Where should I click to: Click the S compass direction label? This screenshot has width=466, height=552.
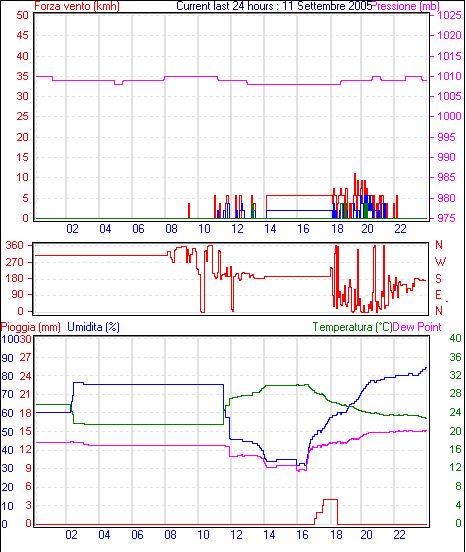click(438, 279)
